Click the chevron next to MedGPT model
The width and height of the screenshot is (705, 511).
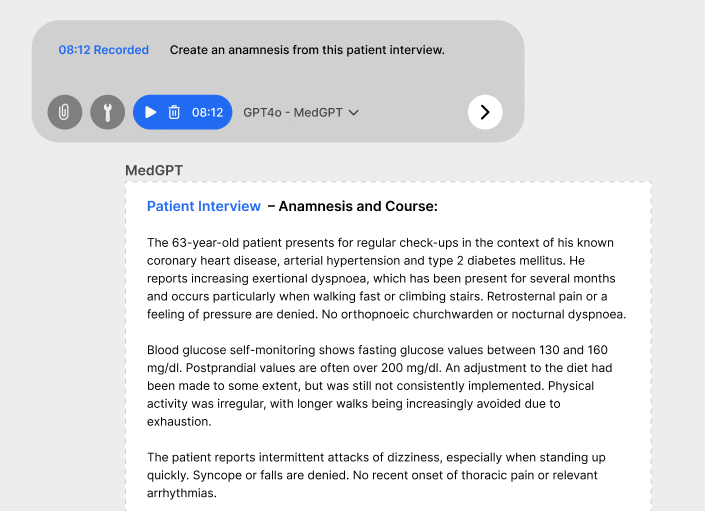[353, 113]
